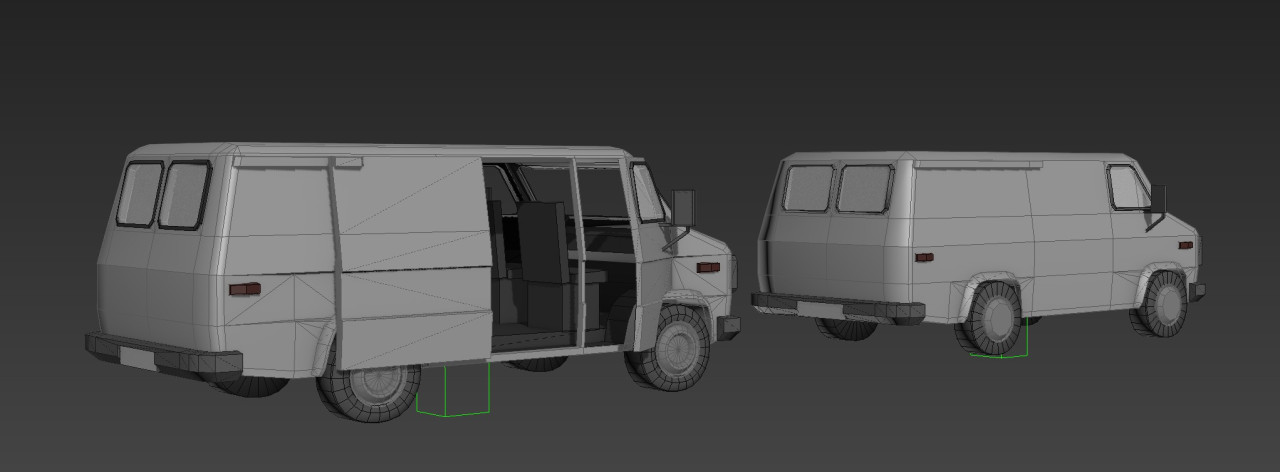Select the right van's rear wheel

(988, 317)
